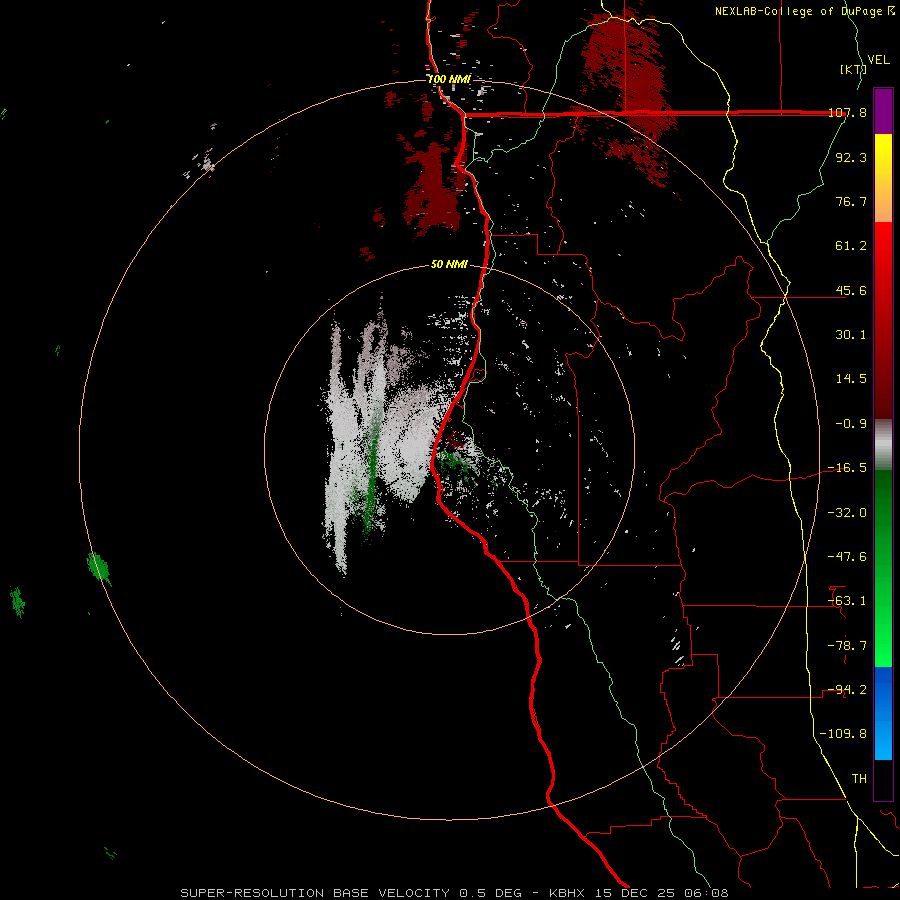Click the -16.5 velocity scale value
The height and width of the screenshot is (900, 900).
click(x=847, y=468)
